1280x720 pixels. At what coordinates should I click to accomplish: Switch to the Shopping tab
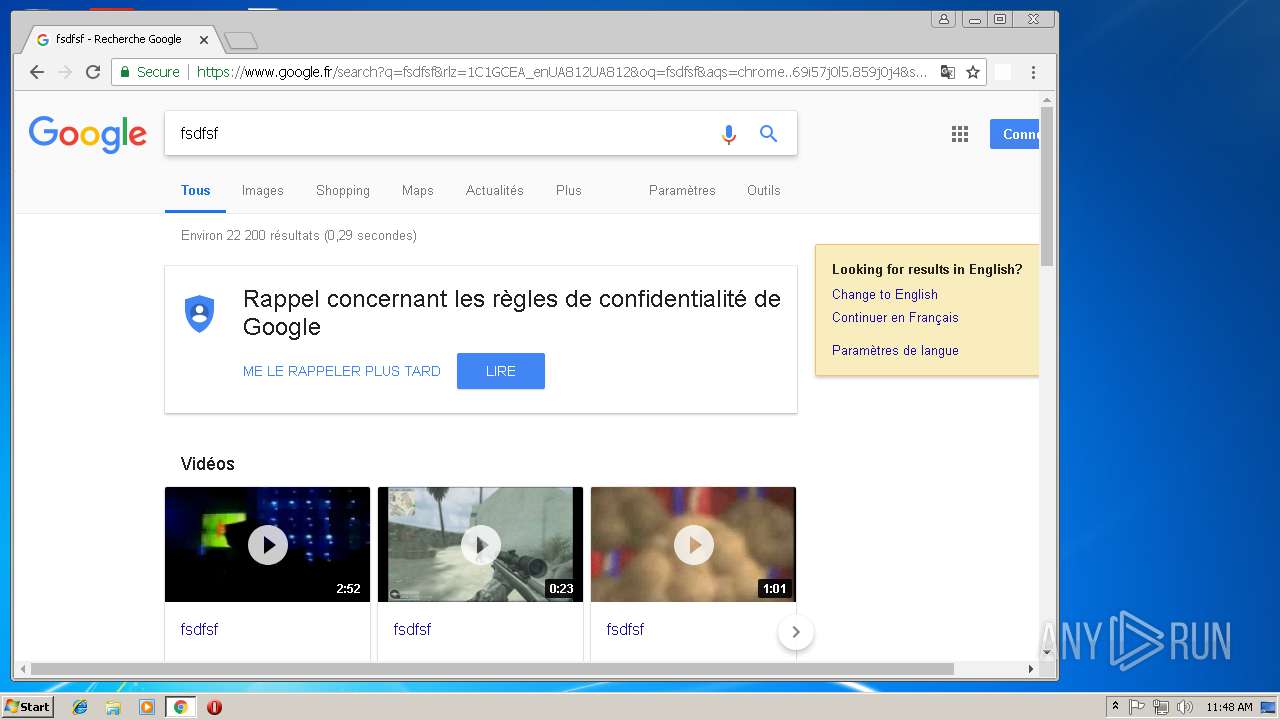click(343, 190)
